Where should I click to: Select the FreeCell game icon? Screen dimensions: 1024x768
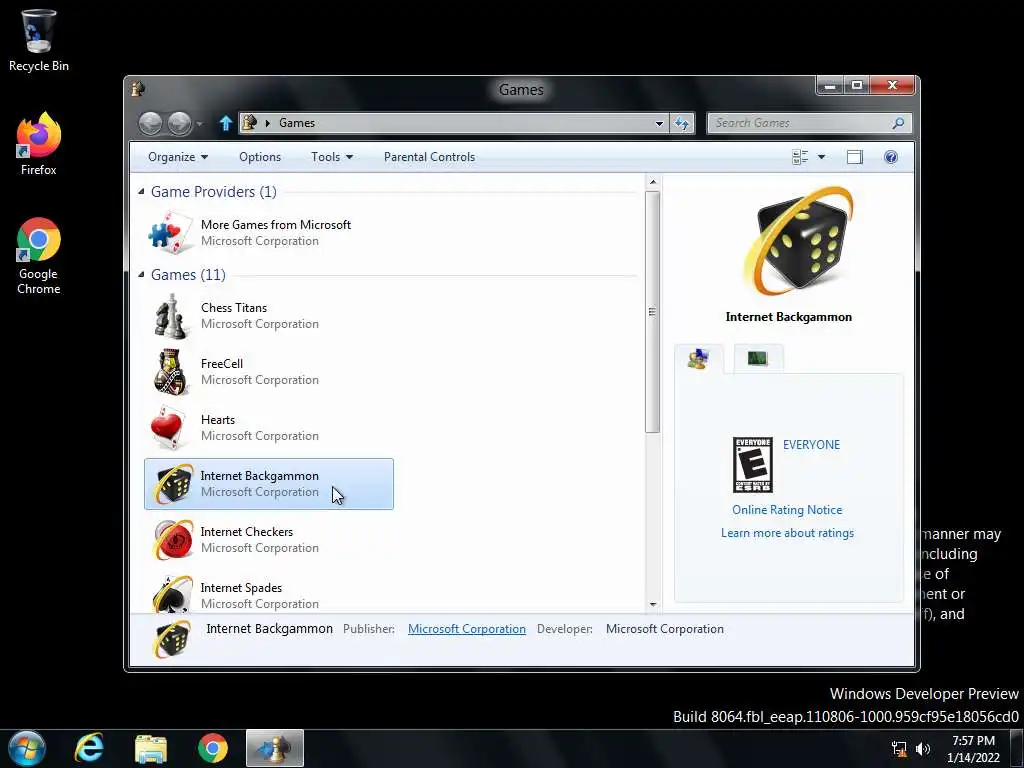(170, 372)
